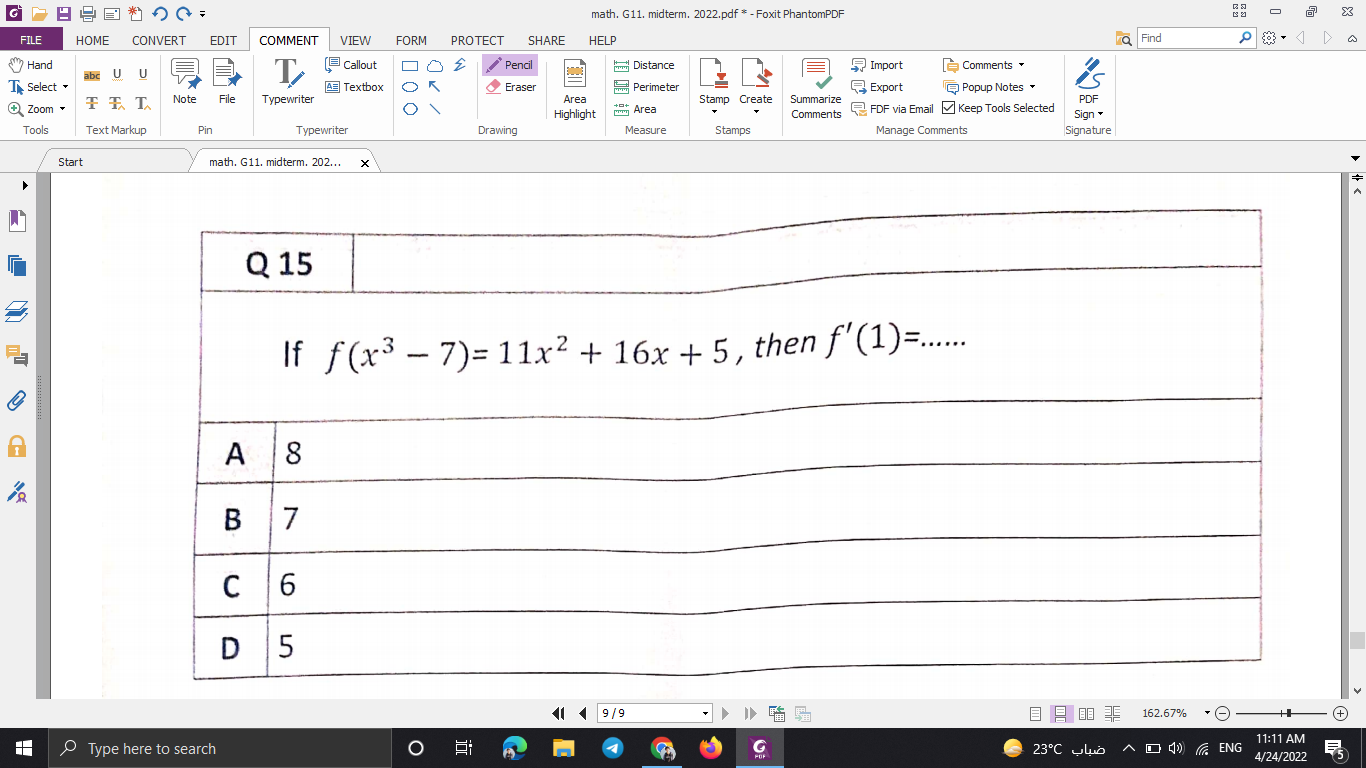Select the Distance measure tool

click(645, 64)
